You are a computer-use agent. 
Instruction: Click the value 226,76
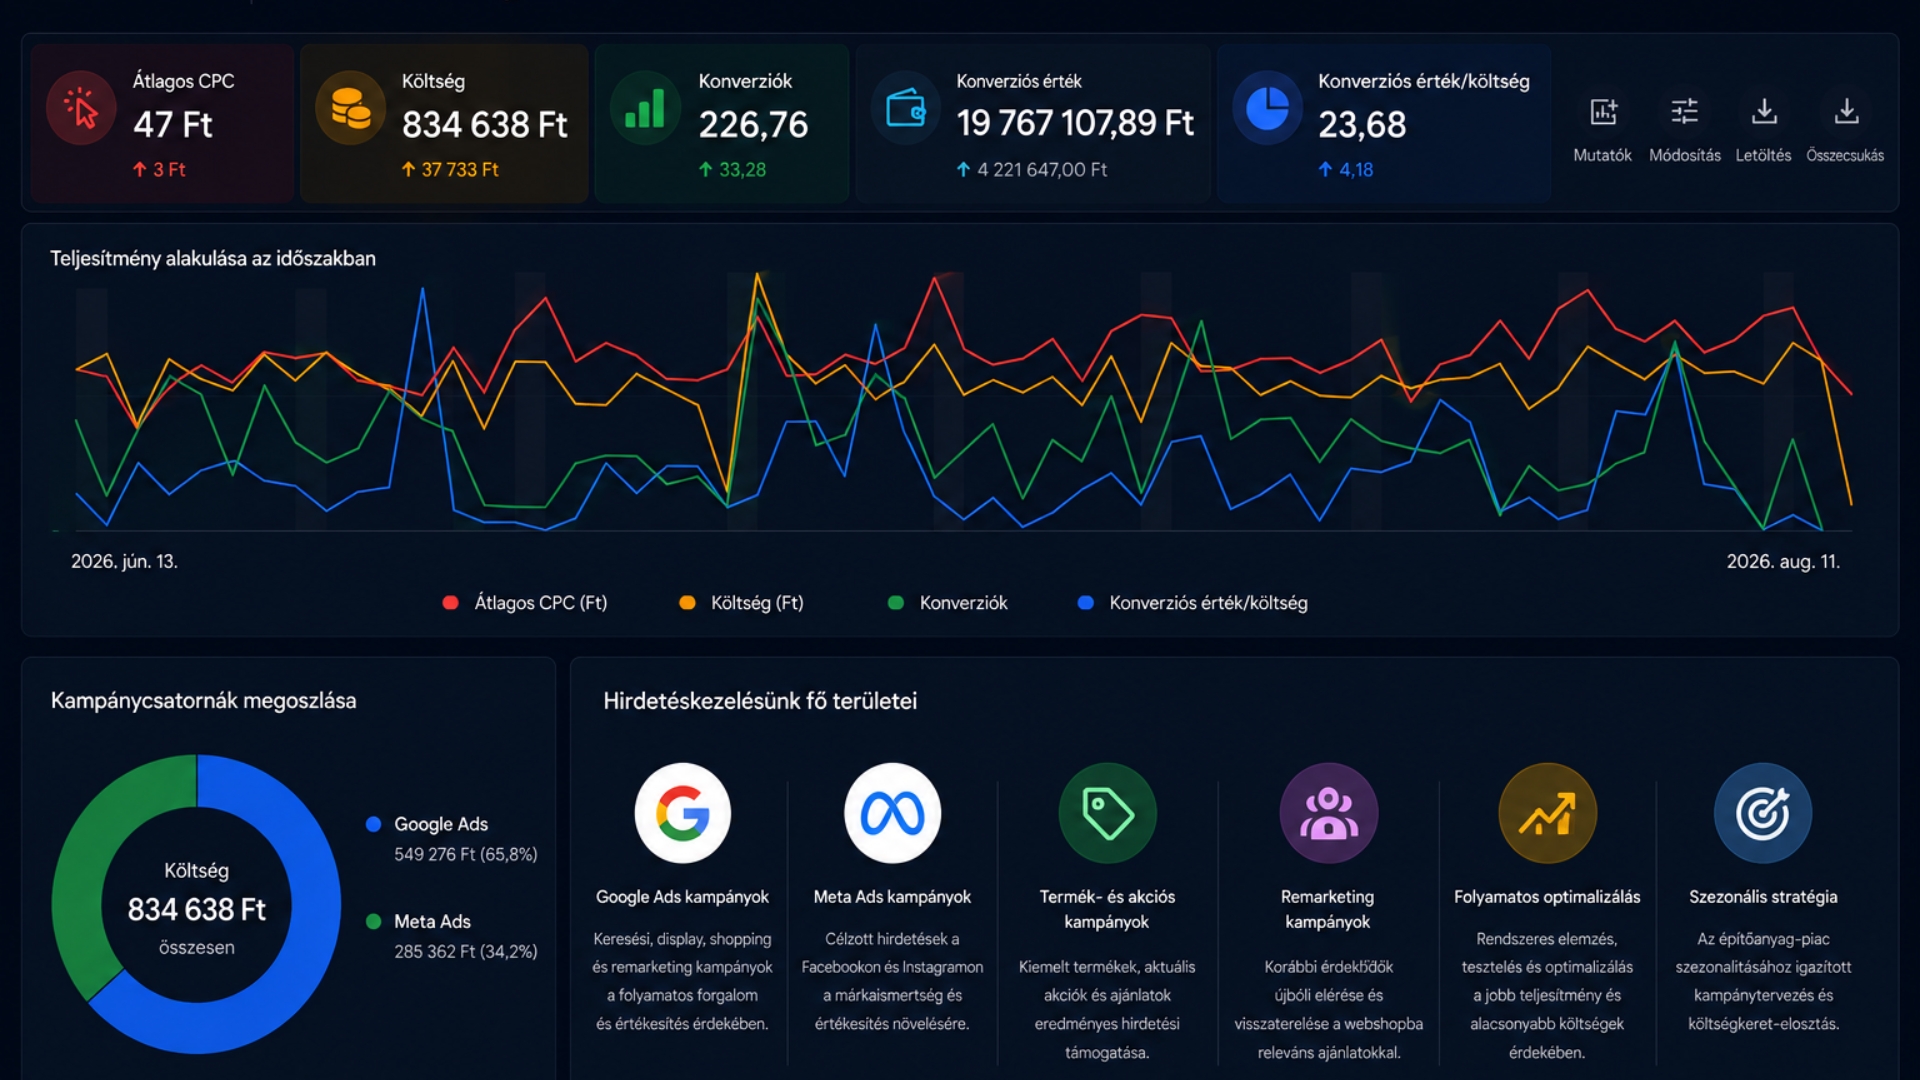[x=753, y=125]
